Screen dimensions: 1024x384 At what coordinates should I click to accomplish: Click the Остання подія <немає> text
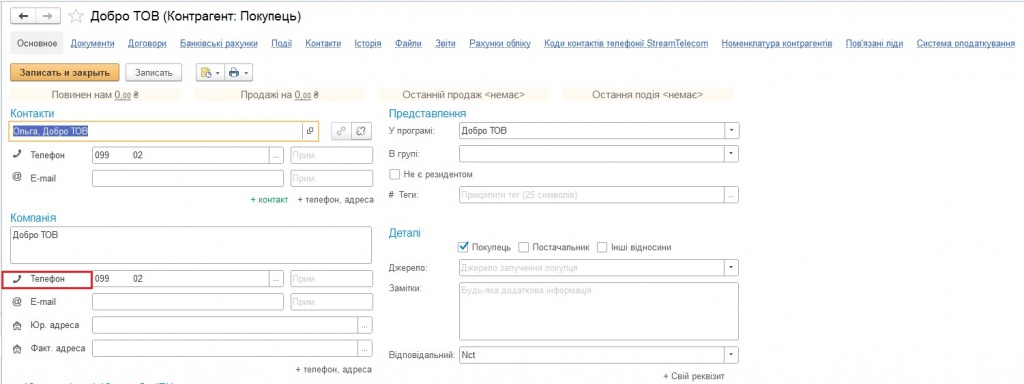click(x=647, y=95)
